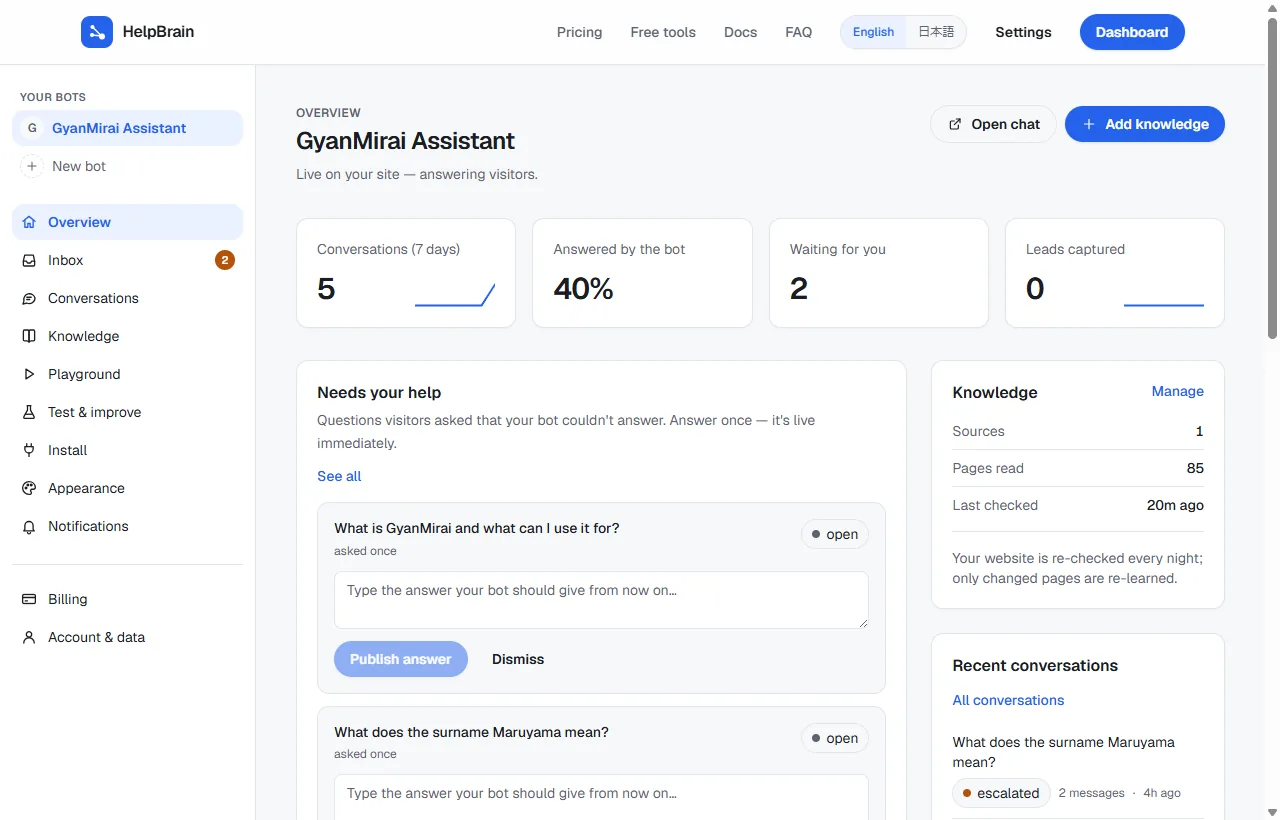Click the Inbox tray icon in sidebar
The height and width of the screenshot is (820, 1280).
pos(29,260)
